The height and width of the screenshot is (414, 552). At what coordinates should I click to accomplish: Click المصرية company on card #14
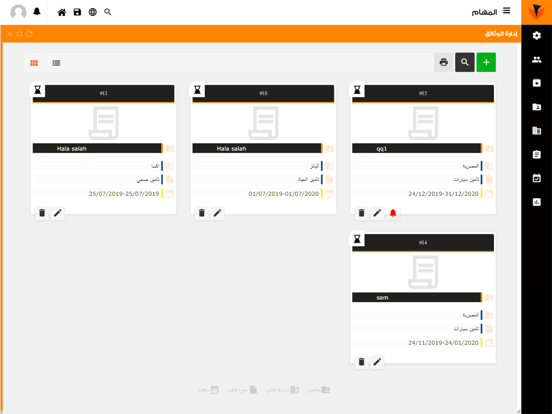tap(471, 315)
